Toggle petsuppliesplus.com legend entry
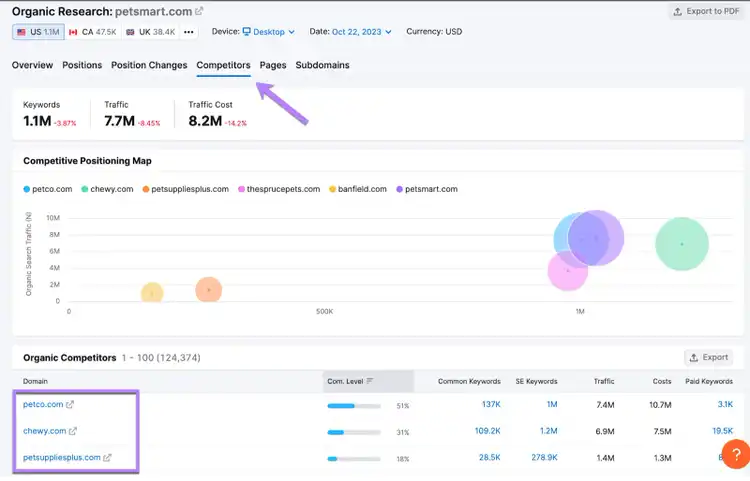Screen dimensions: 750x481 (185, 189)
